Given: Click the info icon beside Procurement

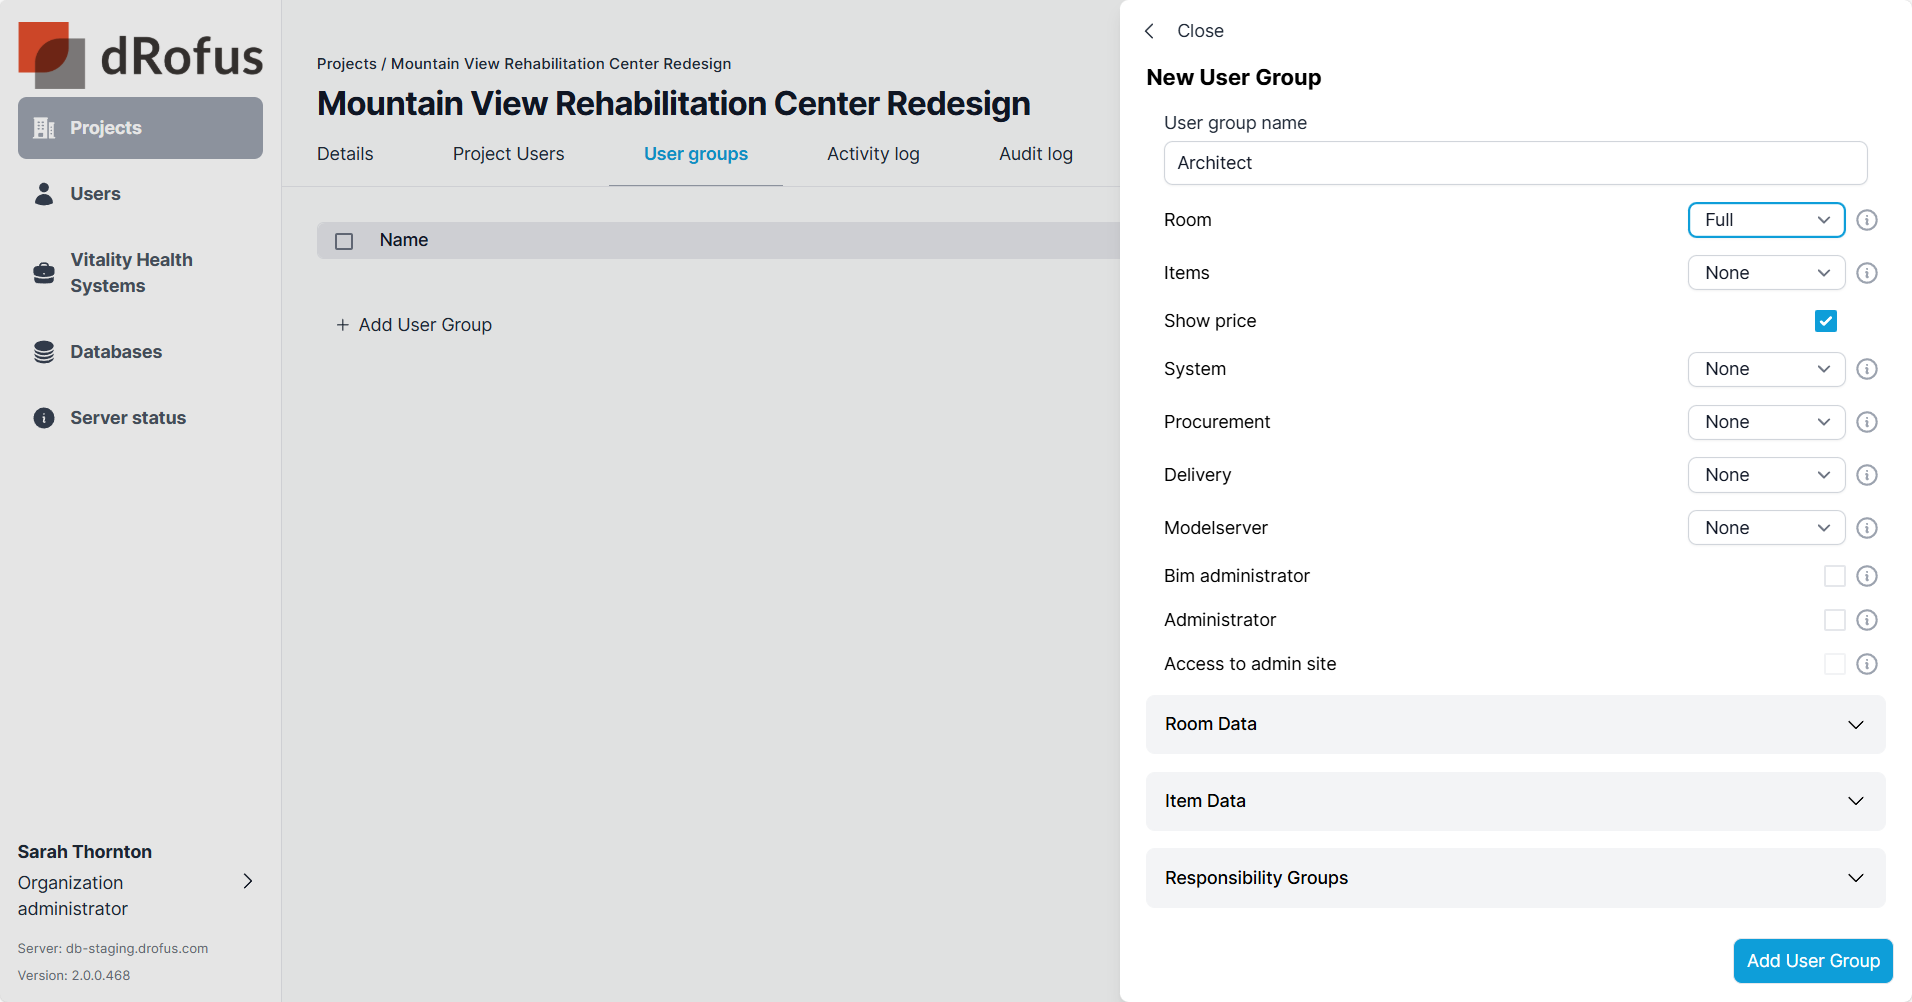Looking at the screenshot, I should point(1866,422).
